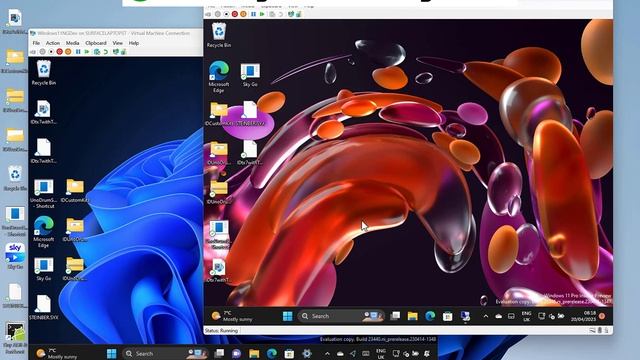Select Sky Go icon on left VM desktop
640x360 pixels.
coord(43,269)
